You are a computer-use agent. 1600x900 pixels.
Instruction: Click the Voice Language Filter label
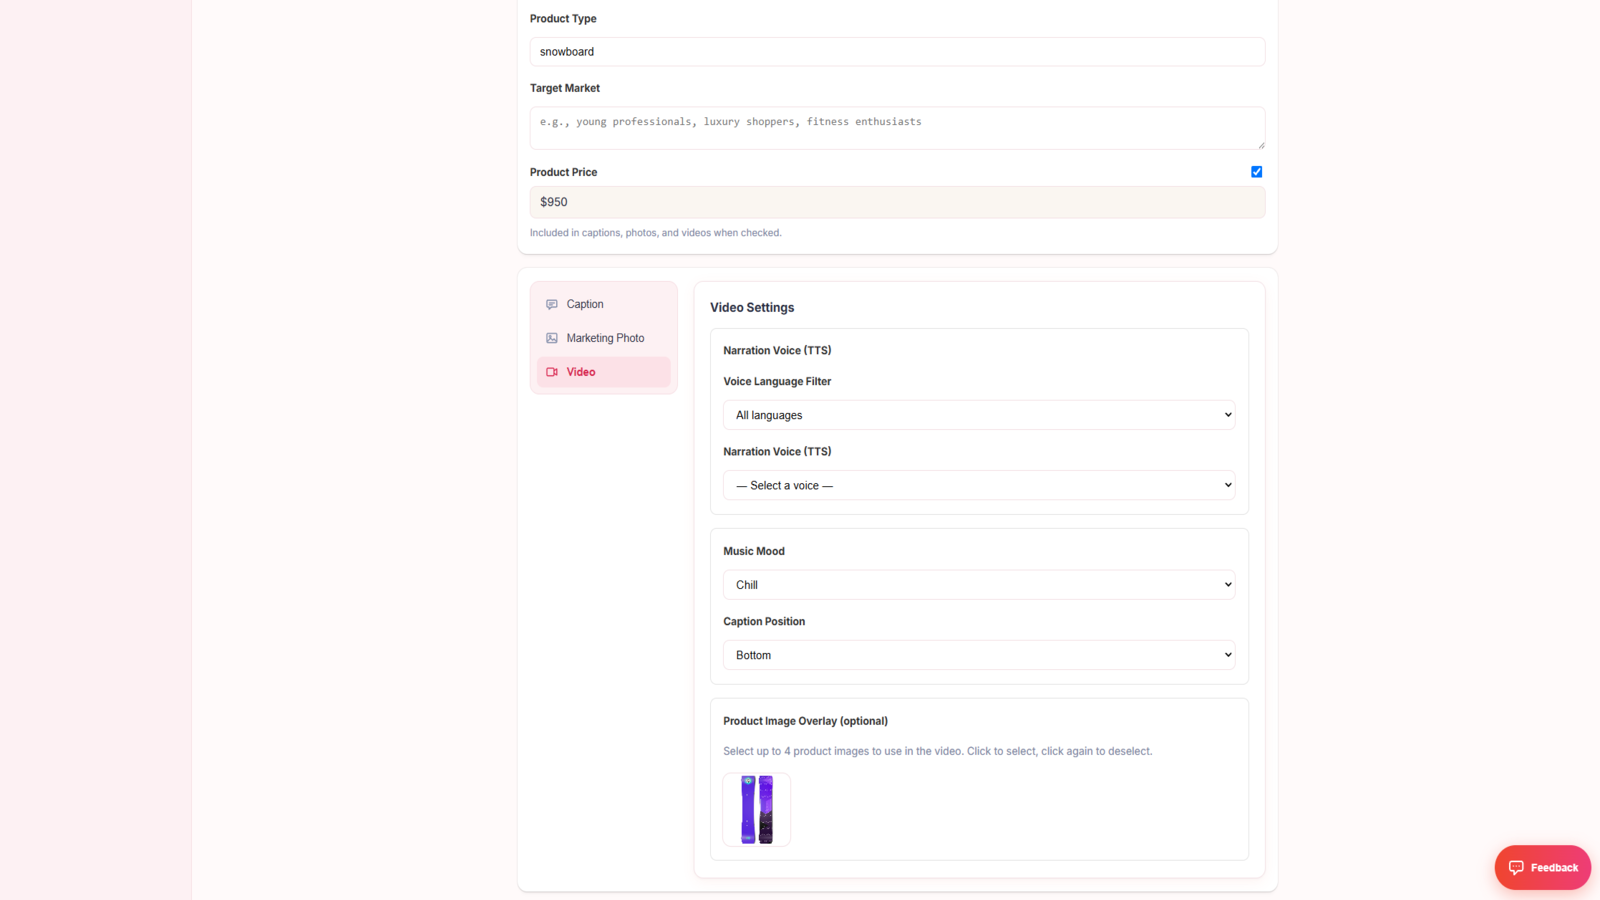coord(777,381)
